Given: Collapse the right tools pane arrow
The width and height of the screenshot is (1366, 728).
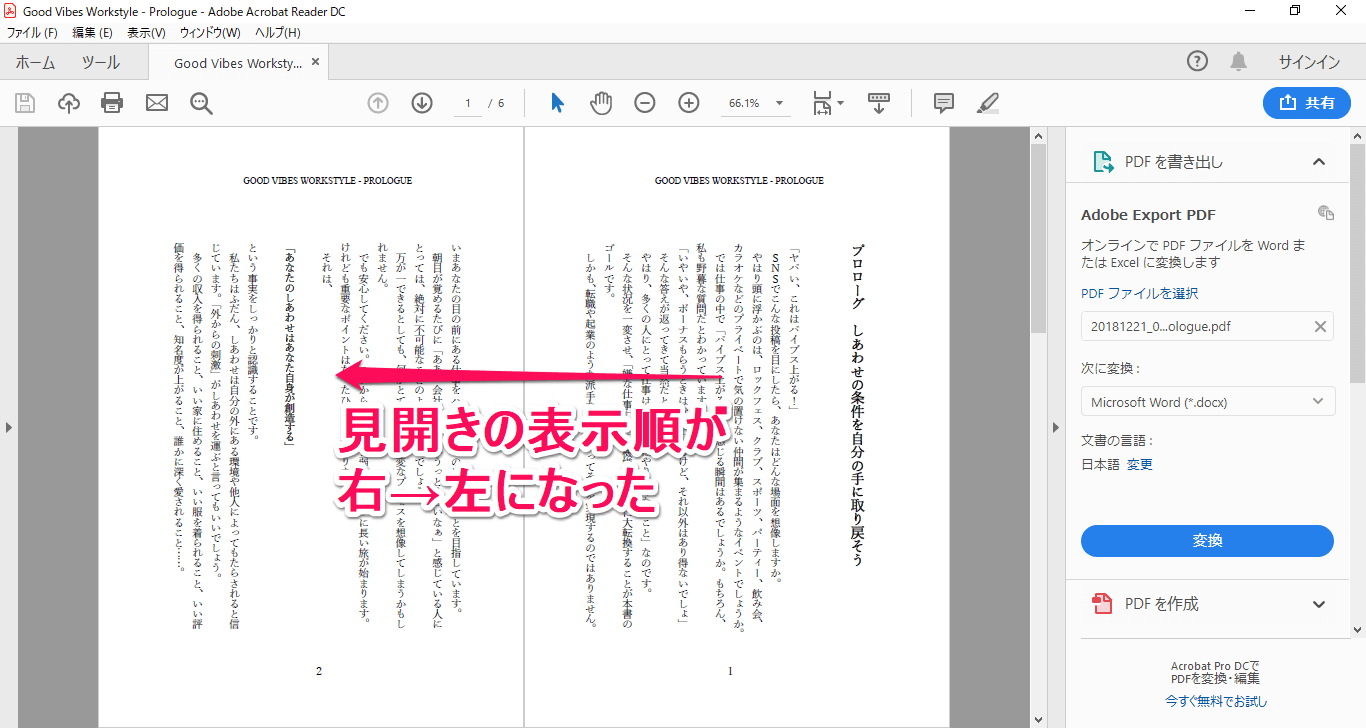Looking at the screenshot, I should click(1055, 428).
